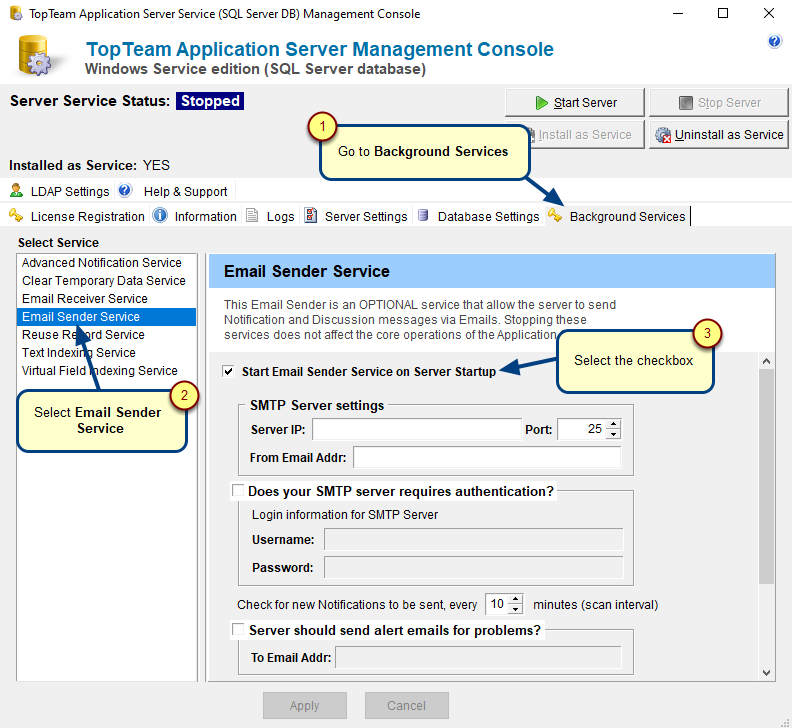Click the Help & Support question mark icon
792x728 pixels.
tap(124, 191)
